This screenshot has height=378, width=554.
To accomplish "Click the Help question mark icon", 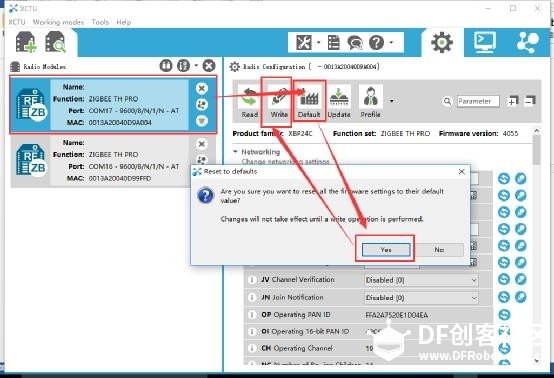I will [x=376, y=43].
